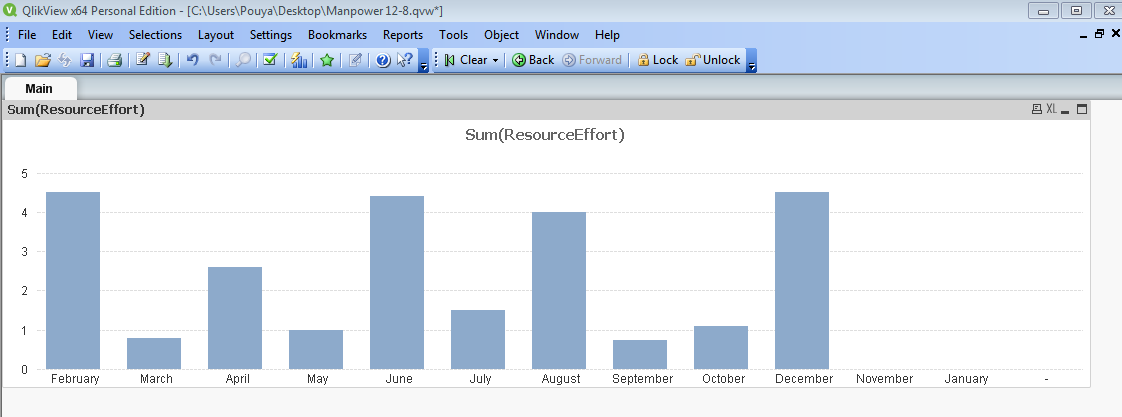Click the Print icon in the chart caption

click(1036, 109)
